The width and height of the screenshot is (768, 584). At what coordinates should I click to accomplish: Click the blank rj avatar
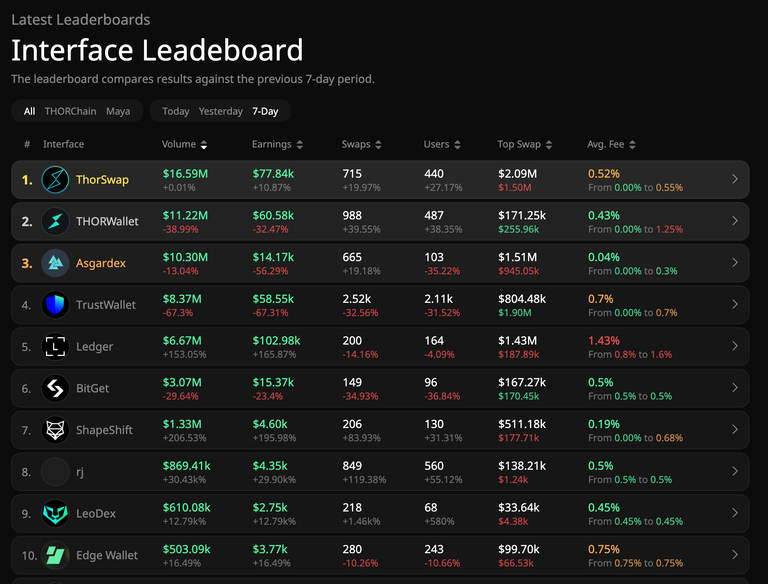(x=55, y=472)
